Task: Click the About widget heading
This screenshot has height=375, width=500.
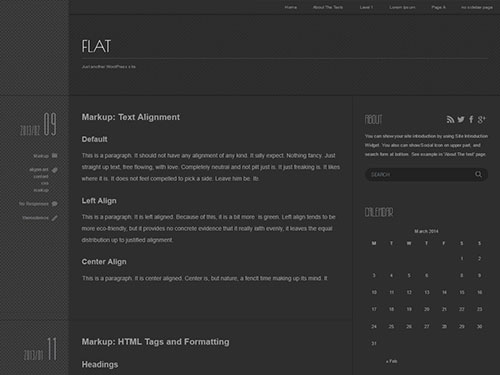Action: [x=373, y=119]
